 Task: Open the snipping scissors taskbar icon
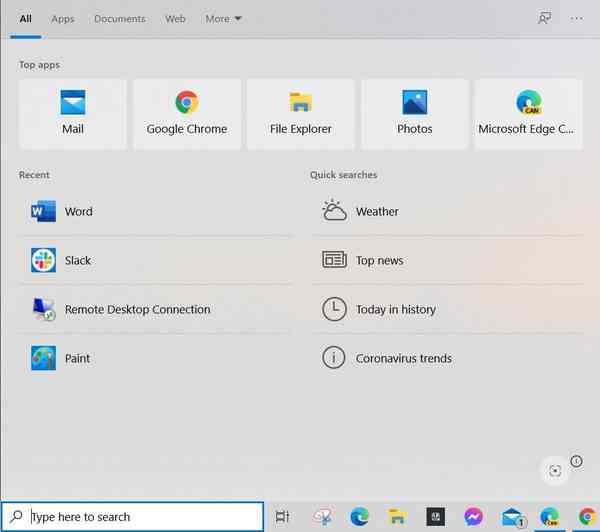(x=322, y=517)
